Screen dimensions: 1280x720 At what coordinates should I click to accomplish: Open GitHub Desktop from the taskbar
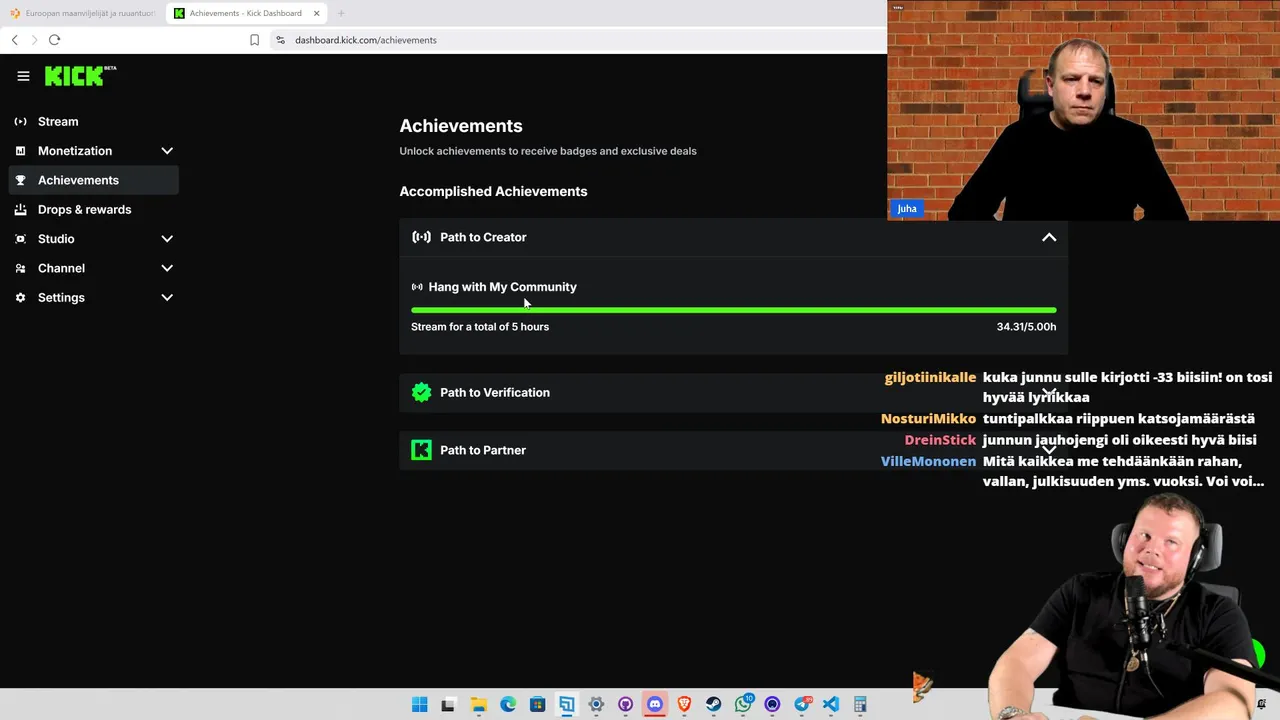tap(625, 704)
